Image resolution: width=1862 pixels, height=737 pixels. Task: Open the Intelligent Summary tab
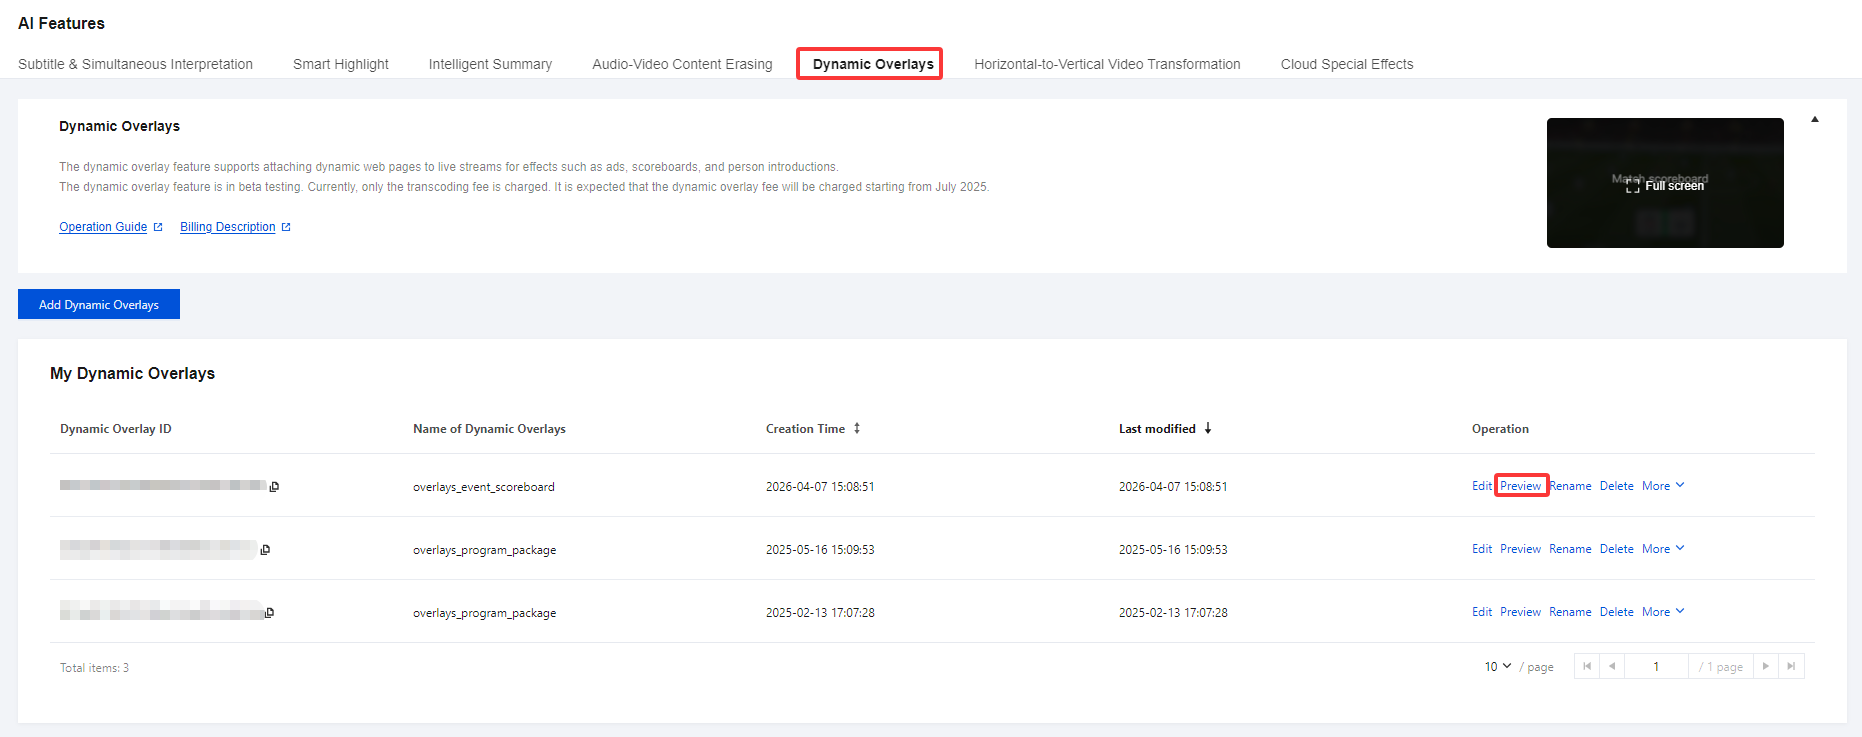tap(490, 64)
